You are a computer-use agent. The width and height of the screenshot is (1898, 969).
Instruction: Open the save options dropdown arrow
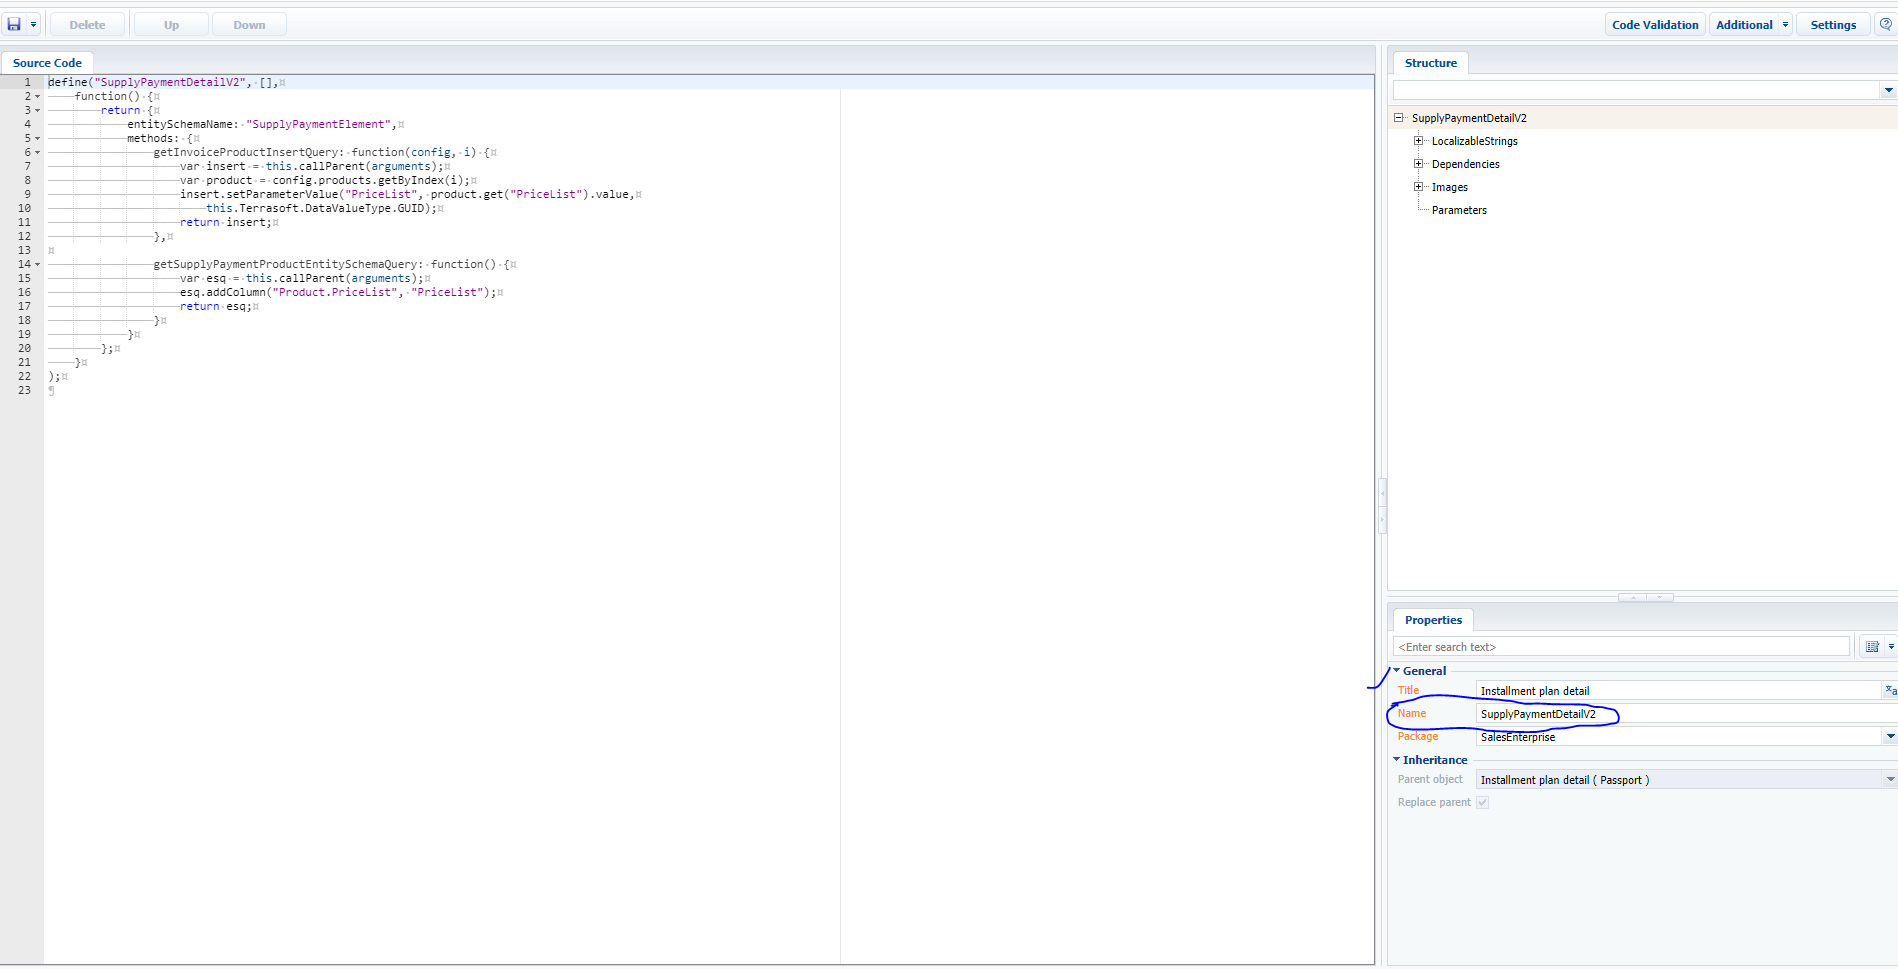point(33,25)
